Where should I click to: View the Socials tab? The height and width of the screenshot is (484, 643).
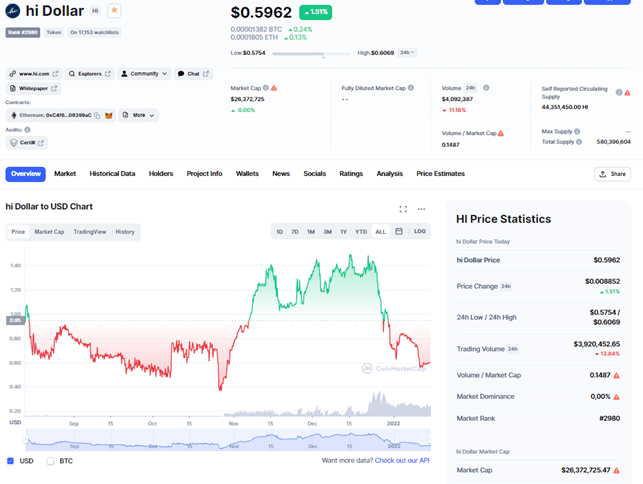coord(315,174)
